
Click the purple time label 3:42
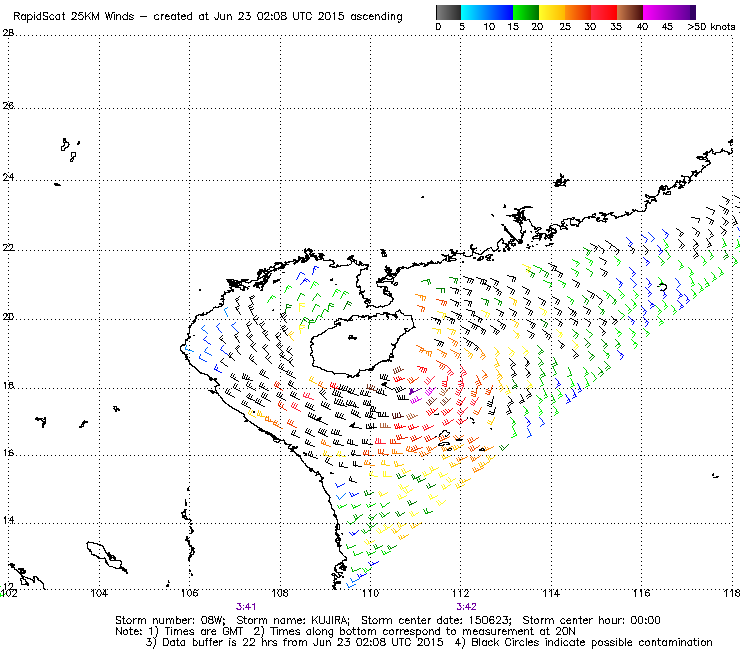click(466, 607)
